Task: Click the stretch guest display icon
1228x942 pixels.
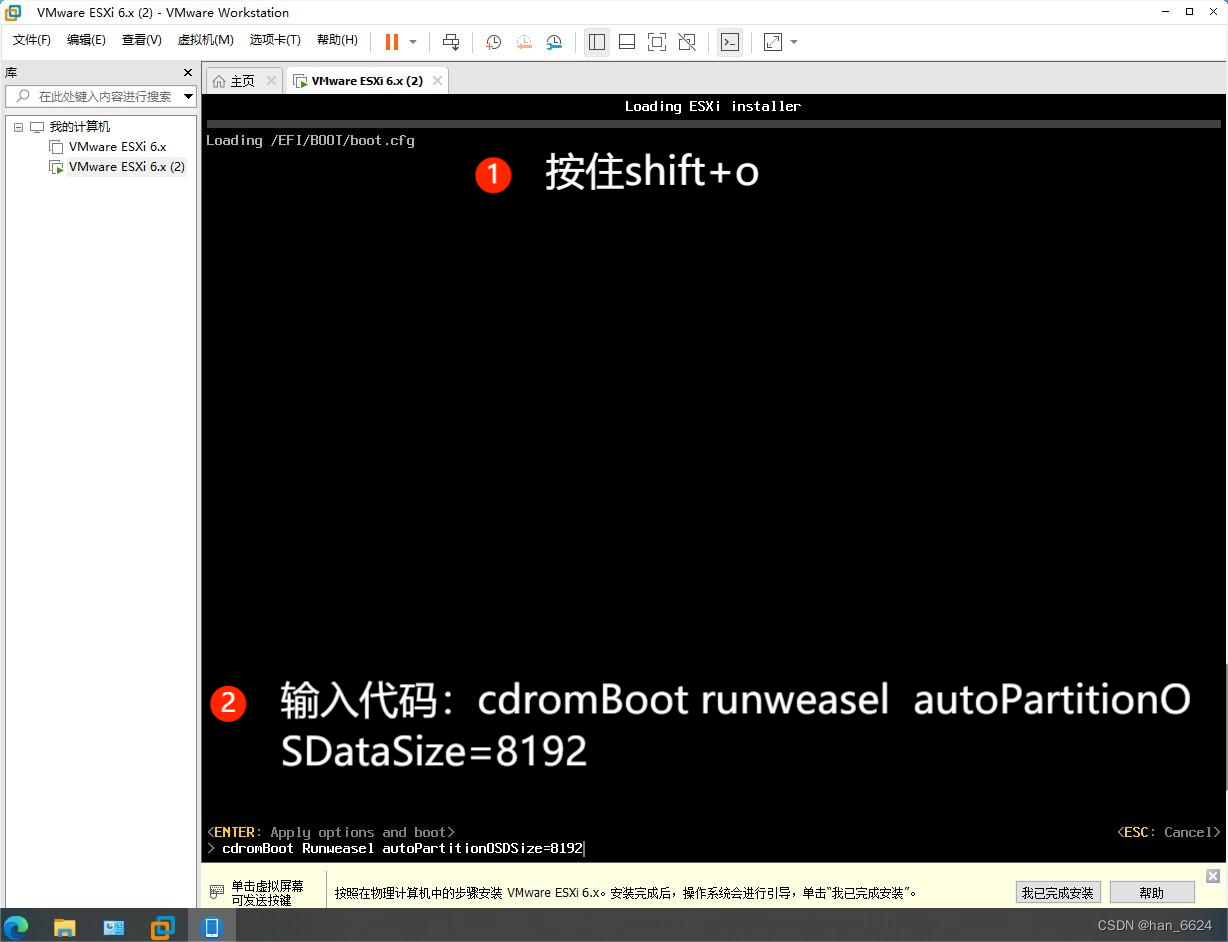Action: [772, 42]
